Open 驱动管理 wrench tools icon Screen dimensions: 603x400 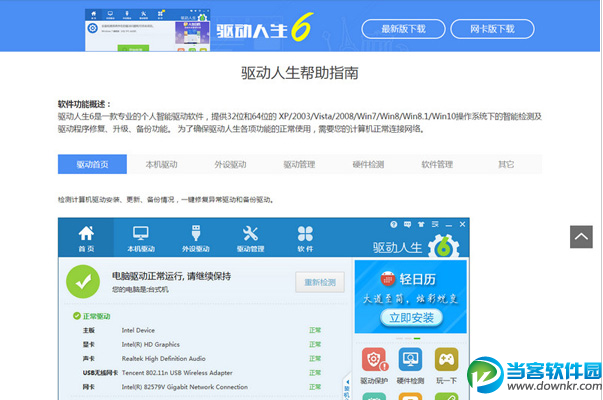[x=250, y=238]
